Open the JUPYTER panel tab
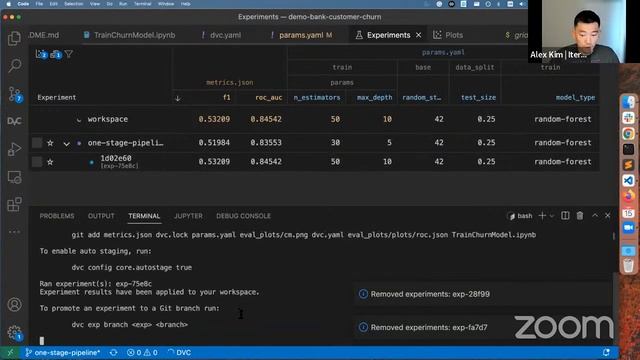The image size is (640, 360). click(188, 216)
